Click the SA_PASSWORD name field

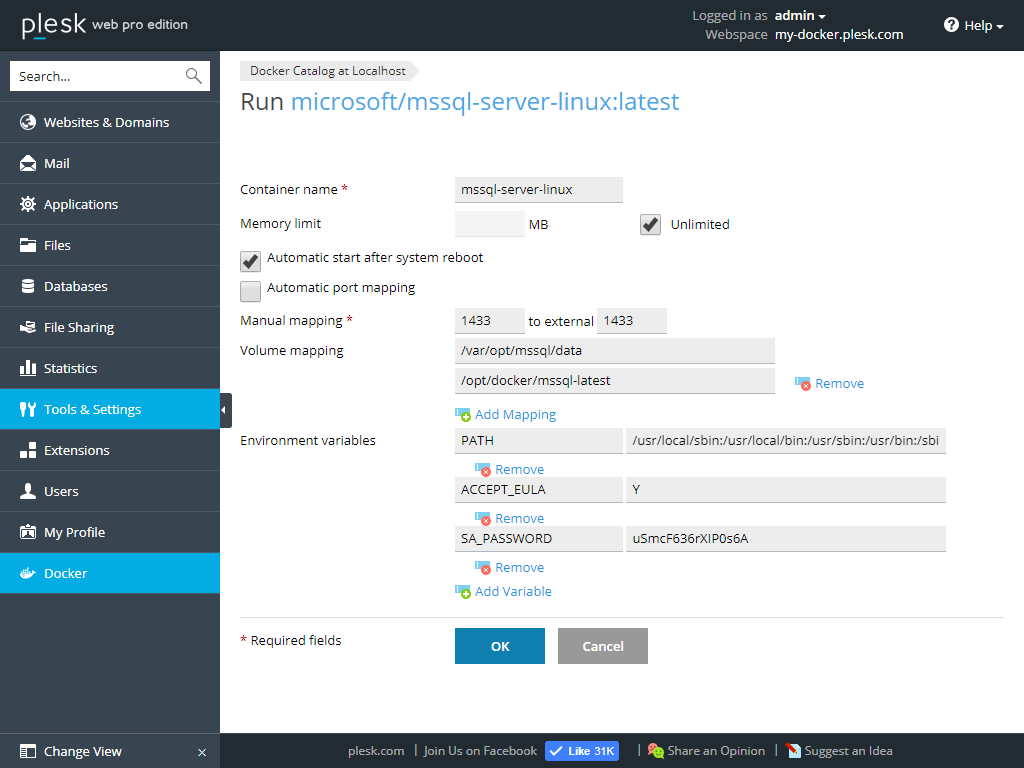pyautogui.click(x=539, y=539)
